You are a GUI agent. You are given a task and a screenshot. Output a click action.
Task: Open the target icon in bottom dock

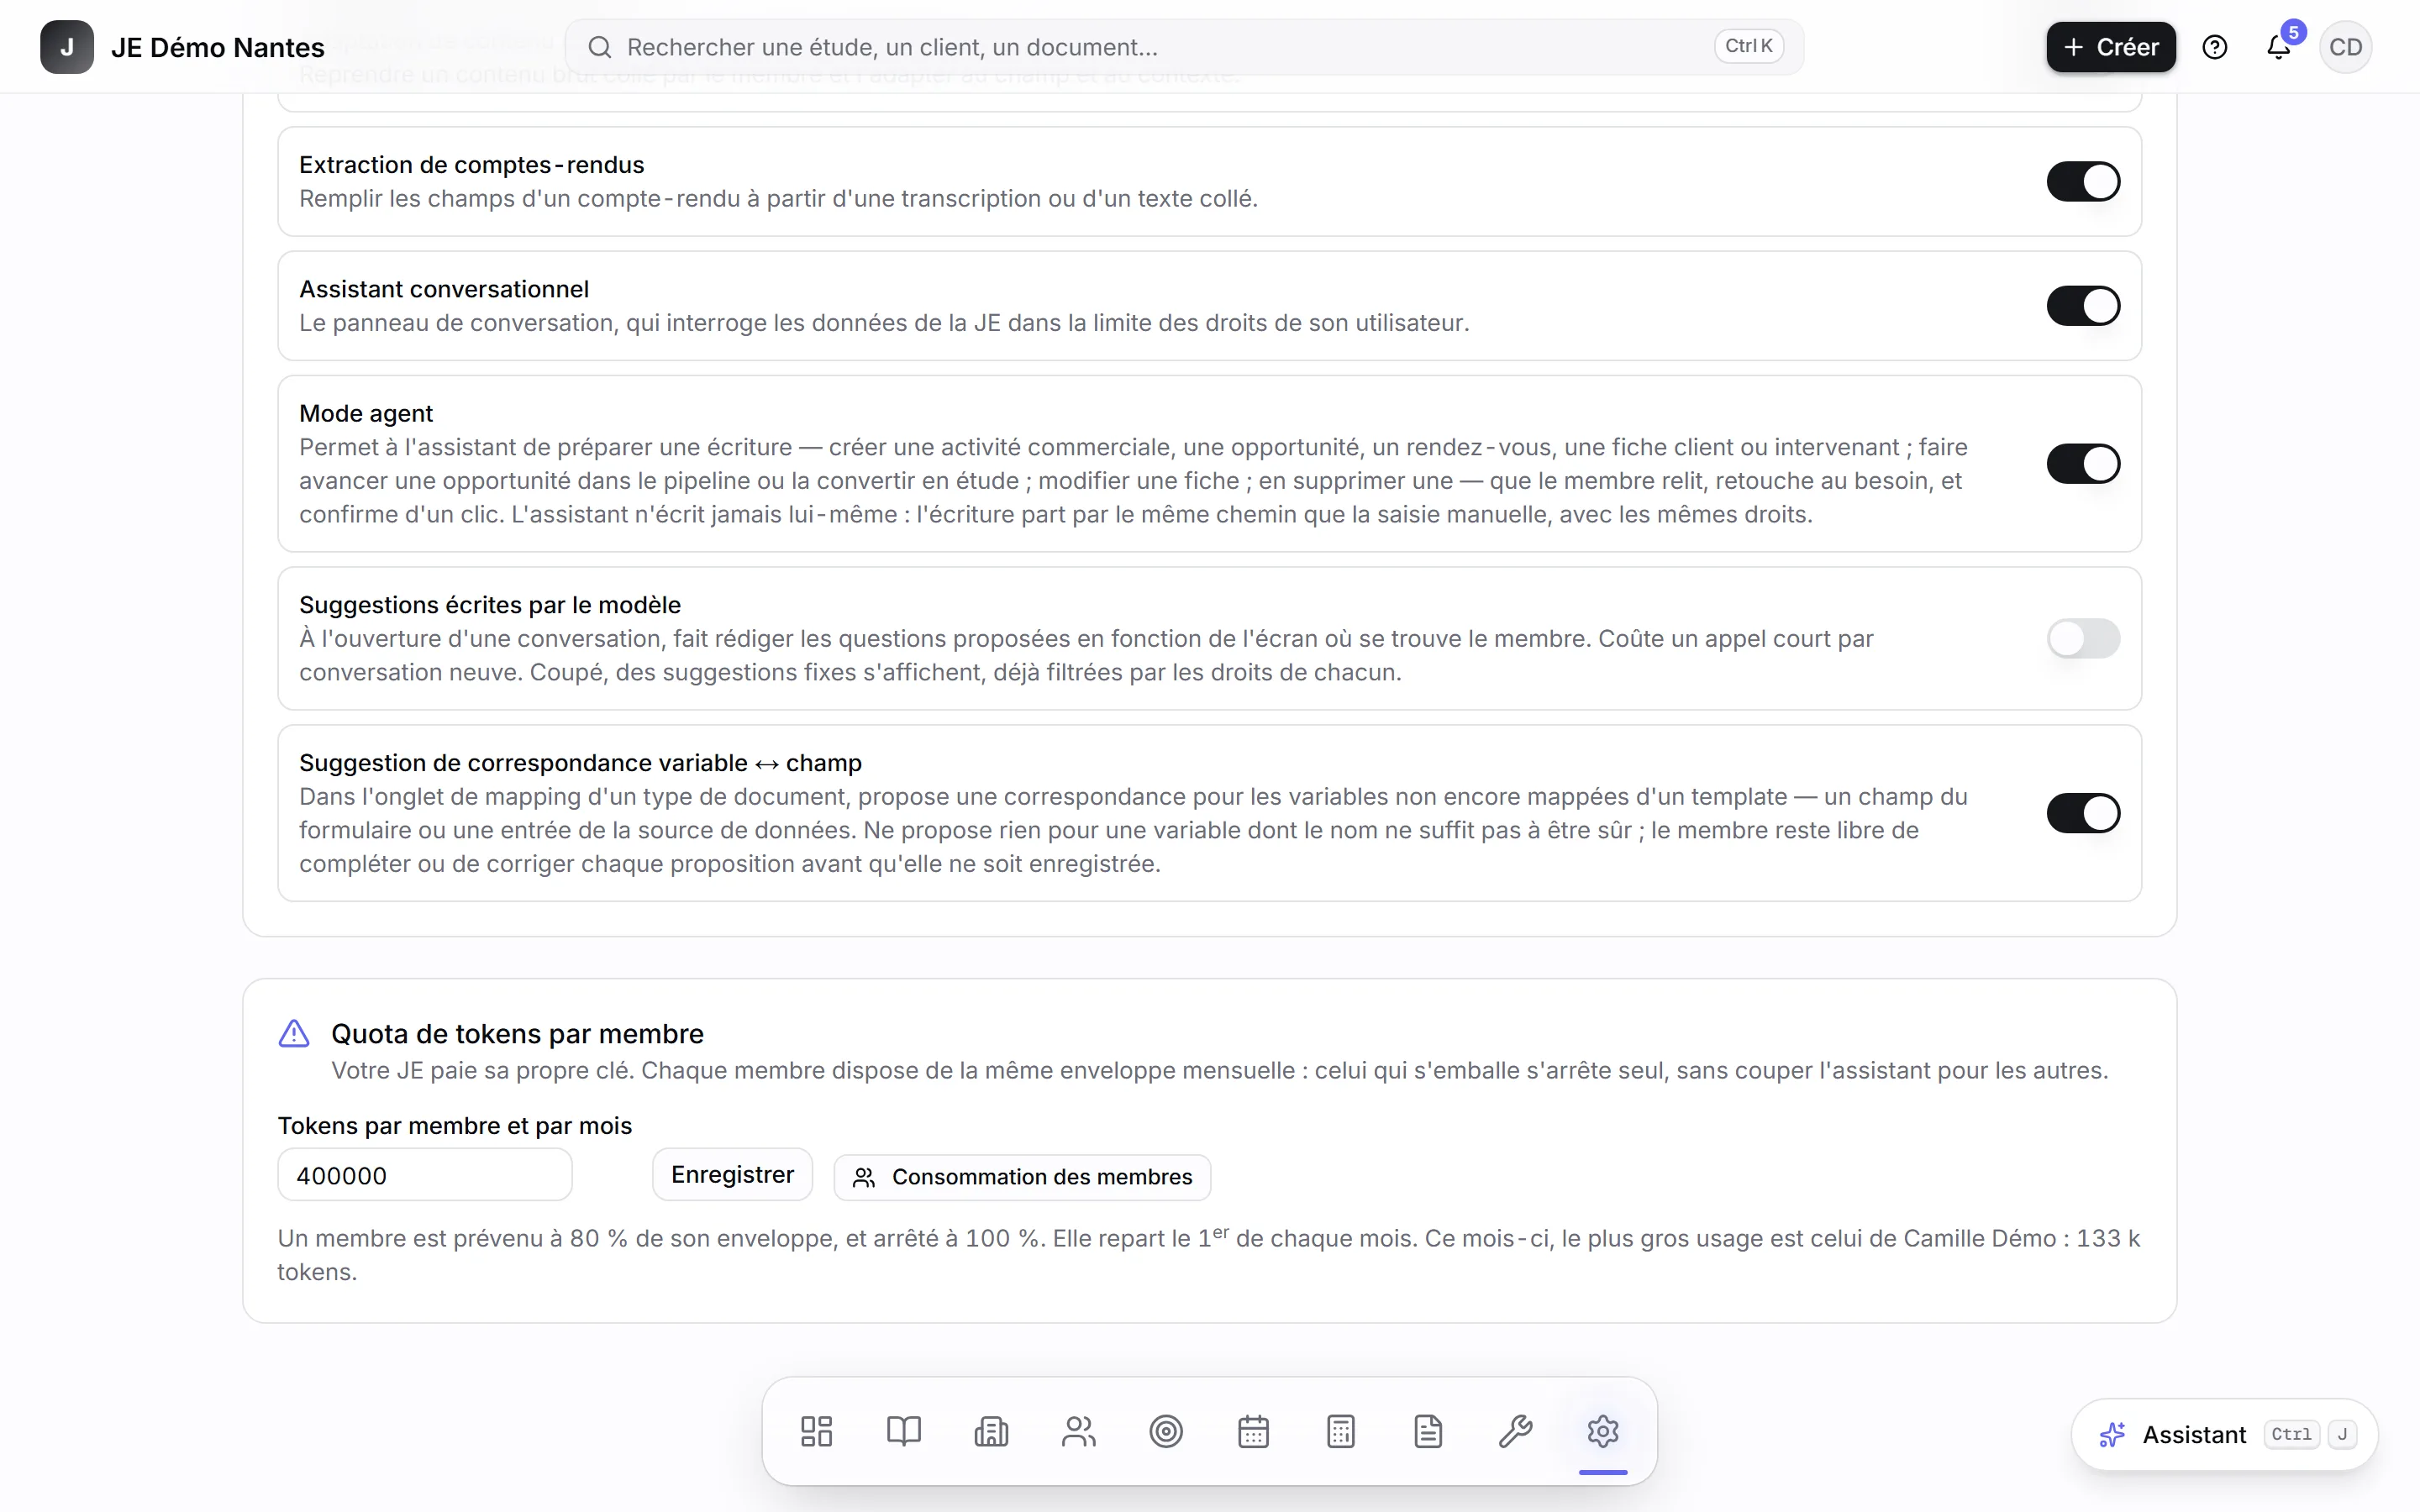click(1166, 1431)
